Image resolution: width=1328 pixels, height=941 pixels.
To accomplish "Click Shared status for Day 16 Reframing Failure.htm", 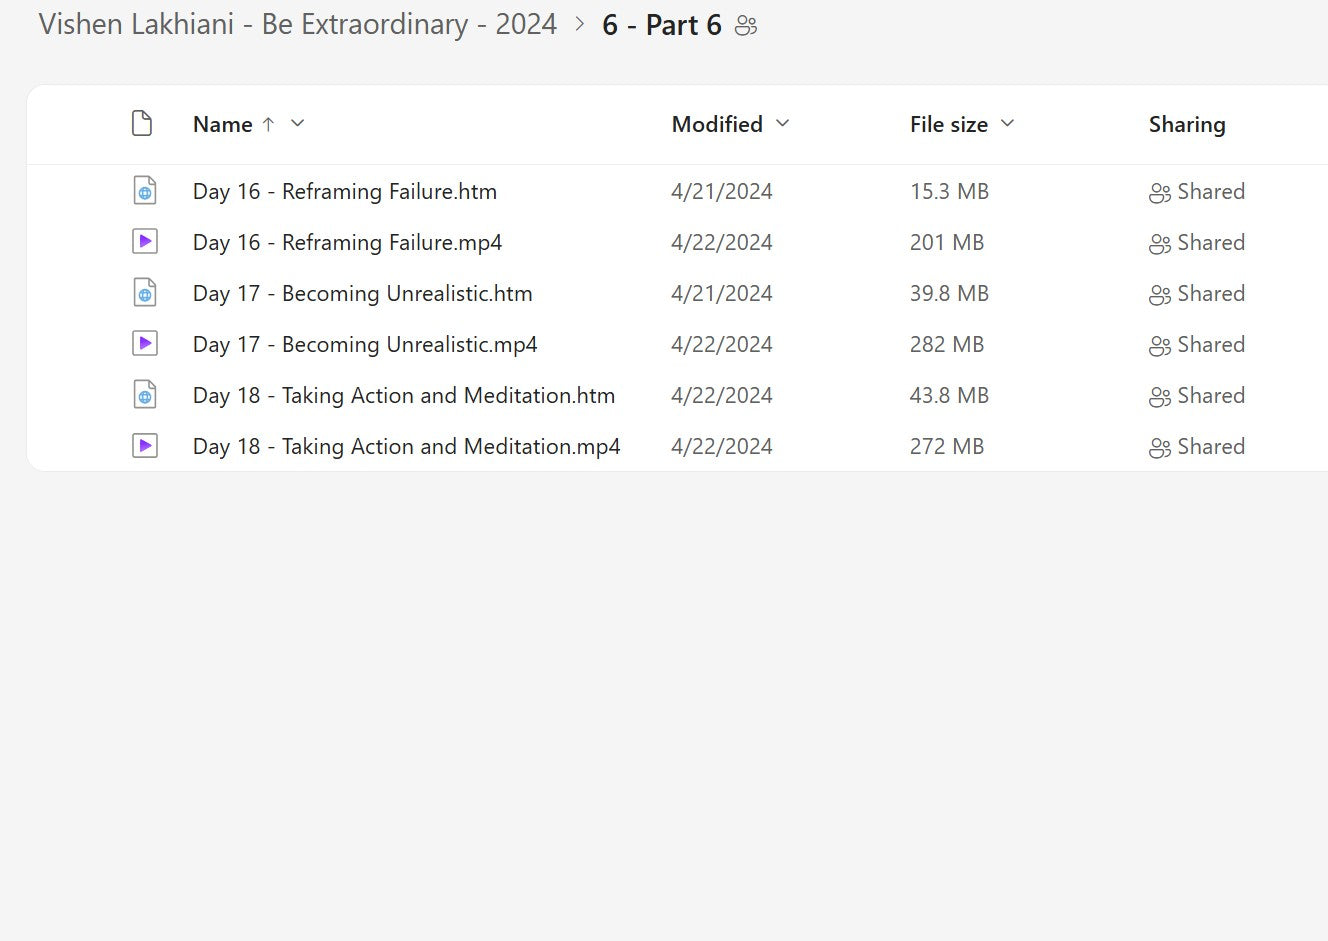I will point(1197,191).
